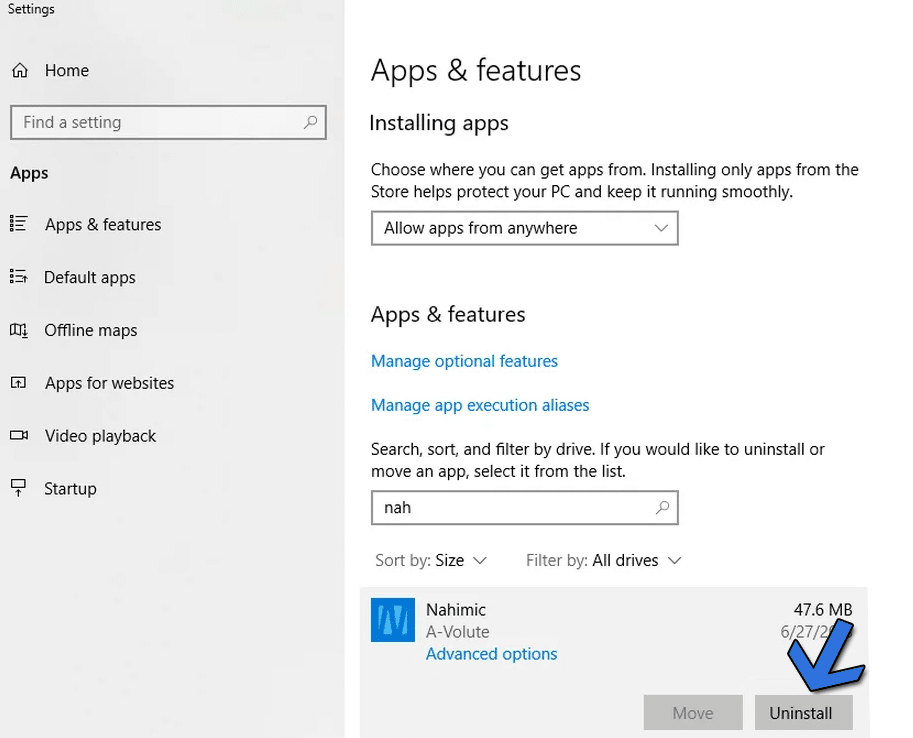Click the Apps for websites icon
The height and width of the screenshot is (738, 913).
(x=18, y=383)
